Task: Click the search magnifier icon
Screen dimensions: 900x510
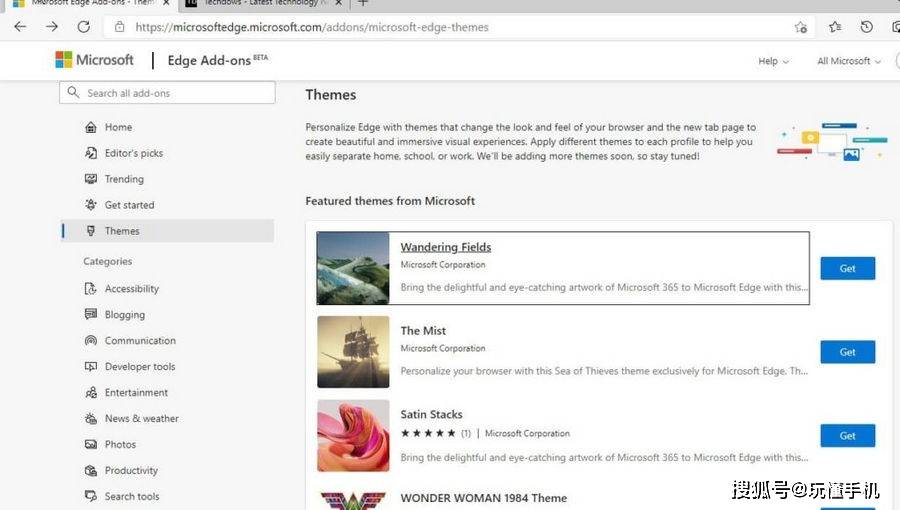Action: click(x=73, y=92)
